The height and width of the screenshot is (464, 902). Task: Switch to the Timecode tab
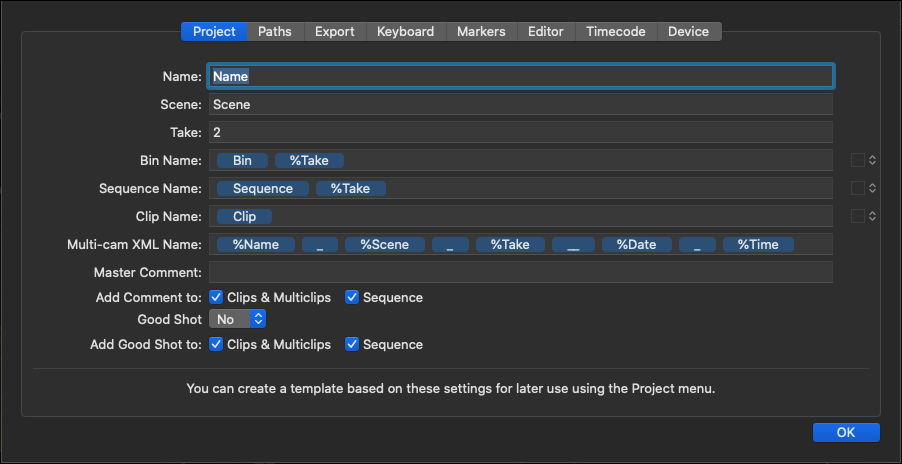coord(616,32)
